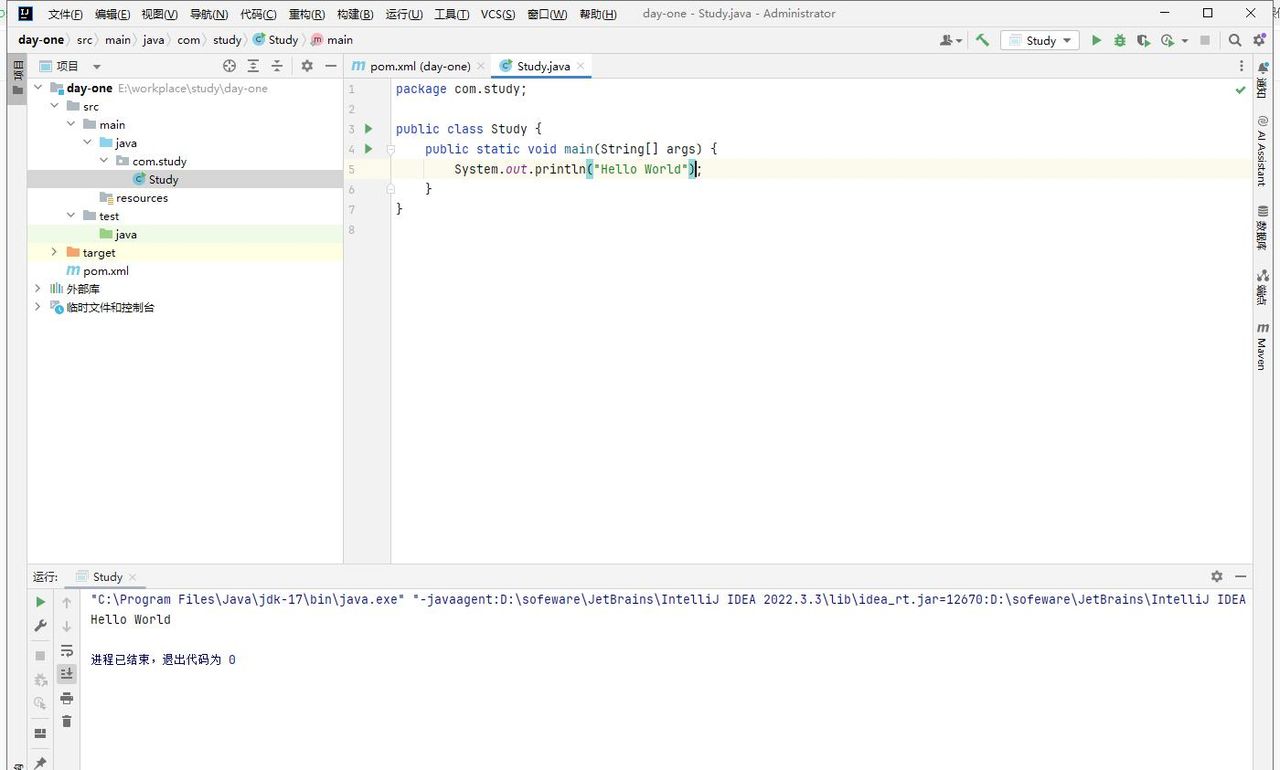Toggle pin tab in the run panel
Image resolution: width=1280 pixels, height=770 pixels.
click(x=40, y=763)
